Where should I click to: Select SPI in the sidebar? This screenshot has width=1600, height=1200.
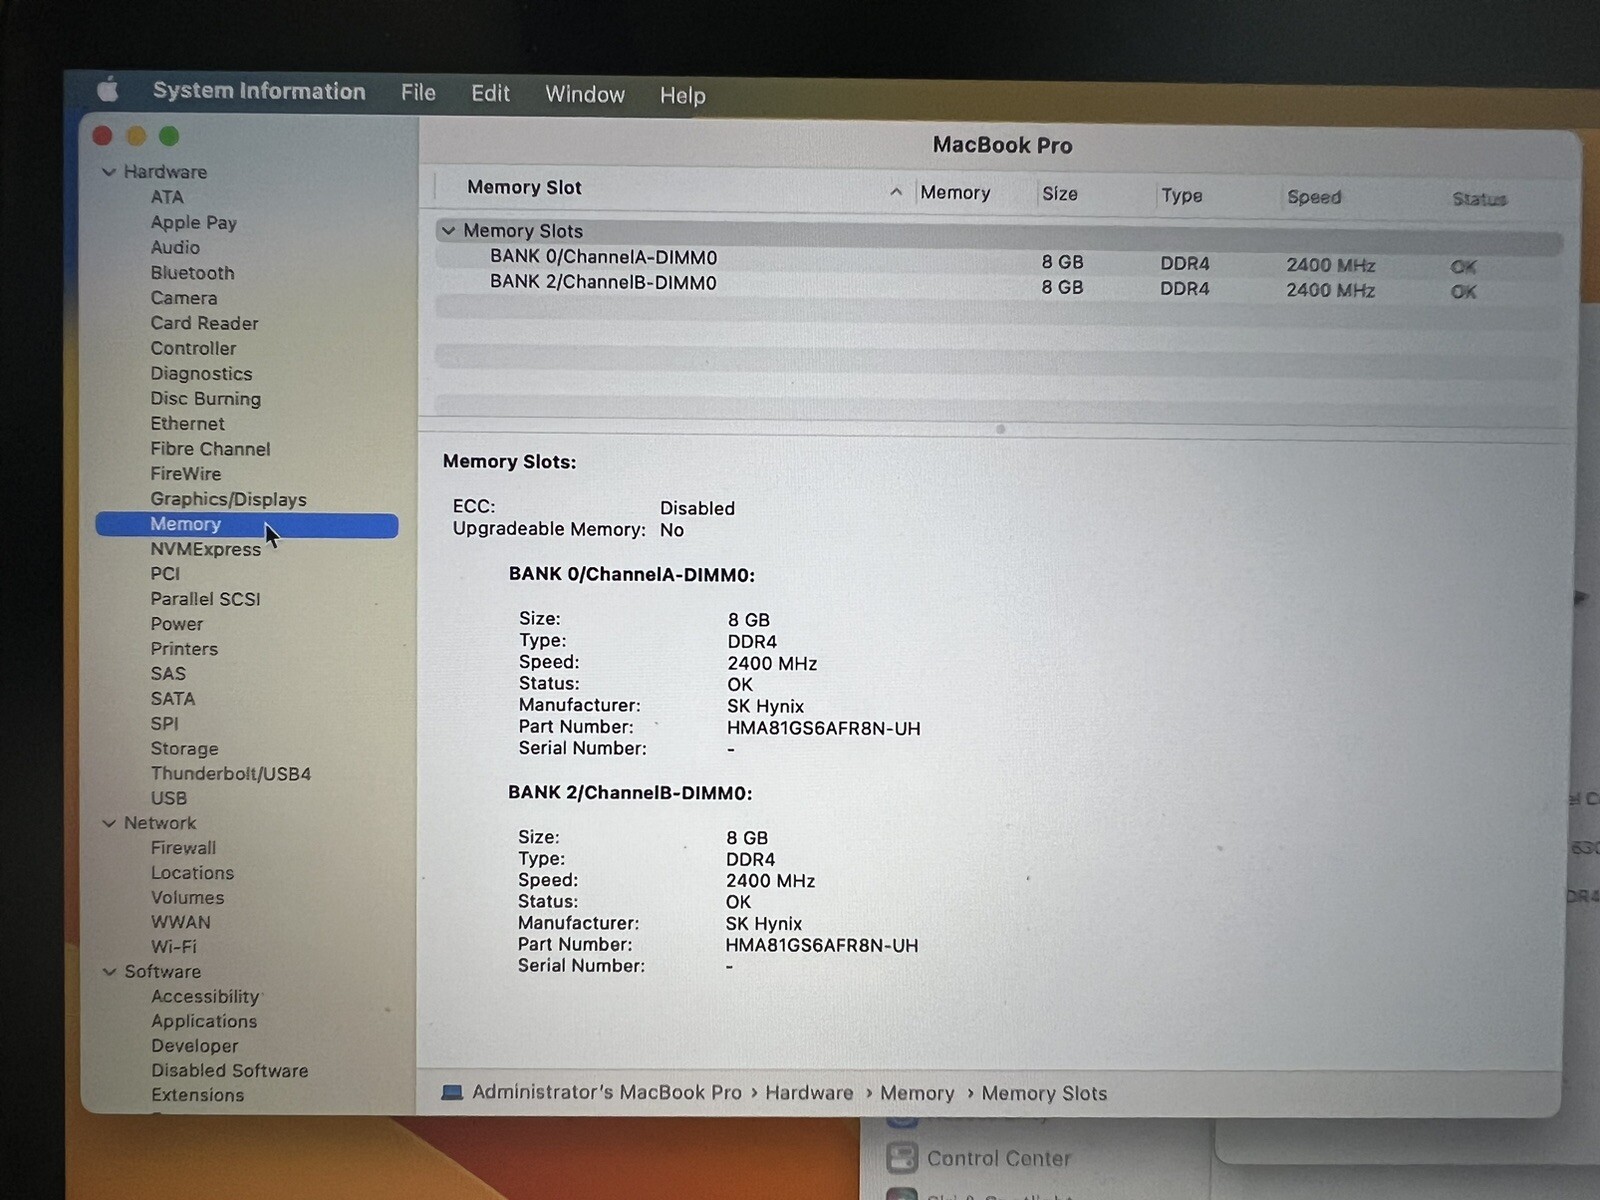pos(164,723)
